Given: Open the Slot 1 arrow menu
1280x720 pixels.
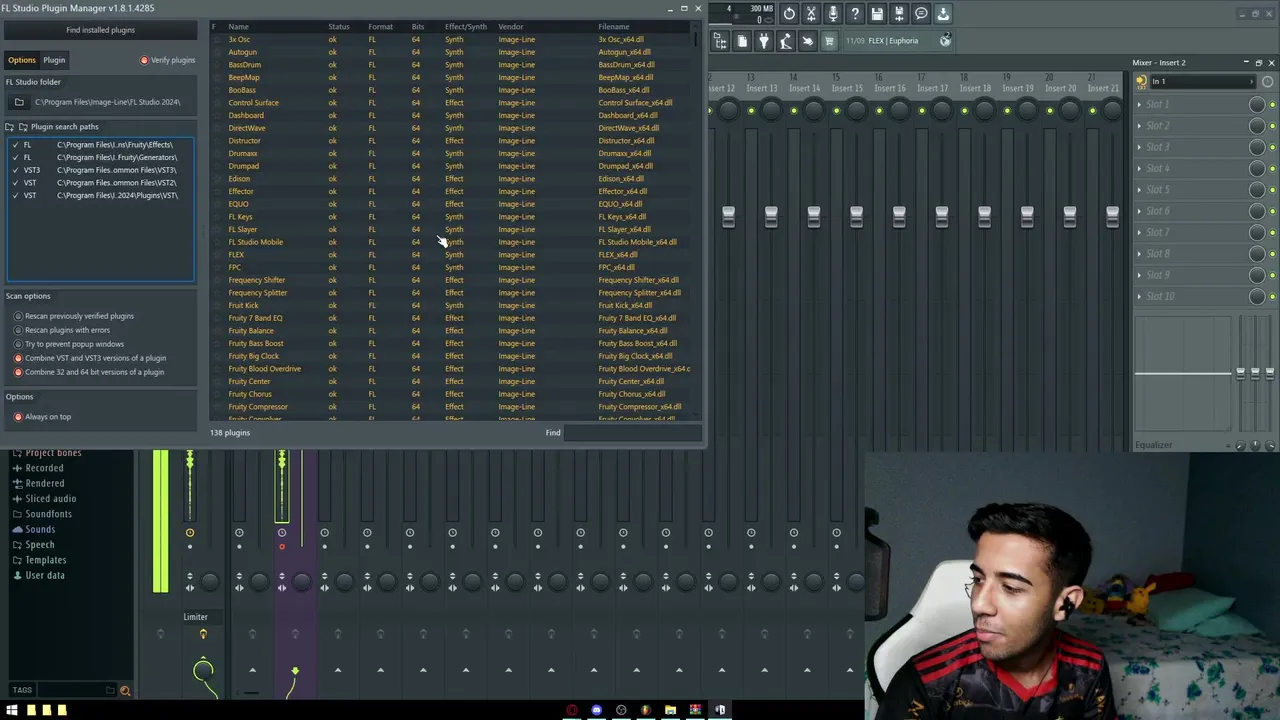Looking at the screenshot, I should (1139, 104).
